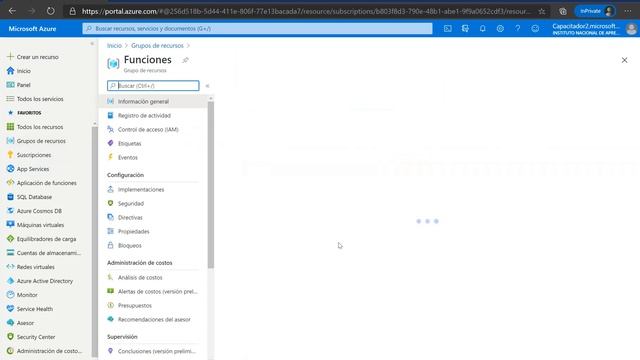
Task: Click the SQL Database icon
Action: 10,197
